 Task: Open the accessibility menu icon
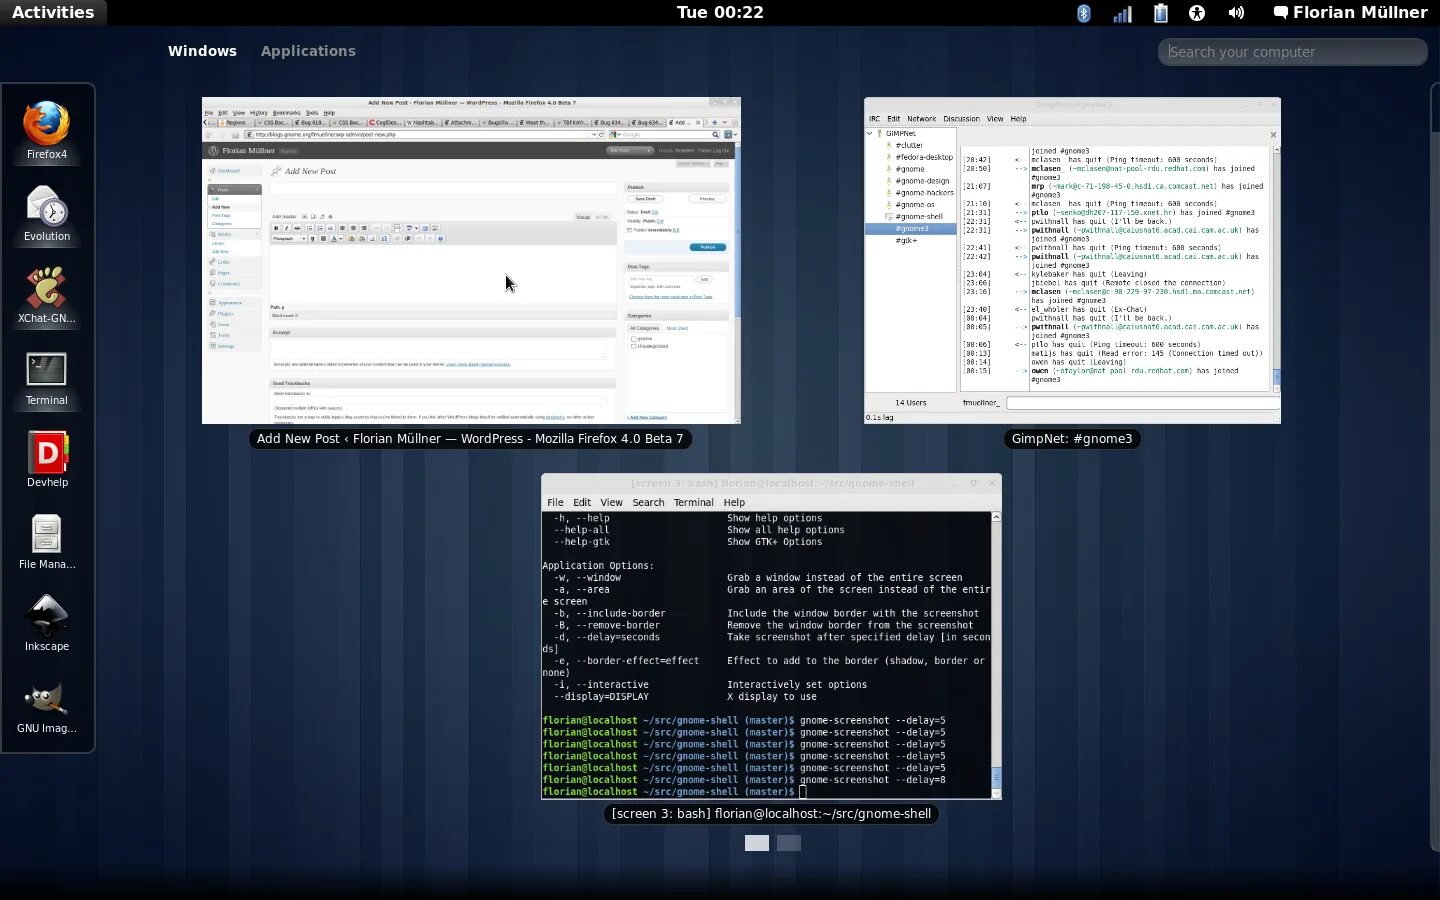click(1197, 13)
